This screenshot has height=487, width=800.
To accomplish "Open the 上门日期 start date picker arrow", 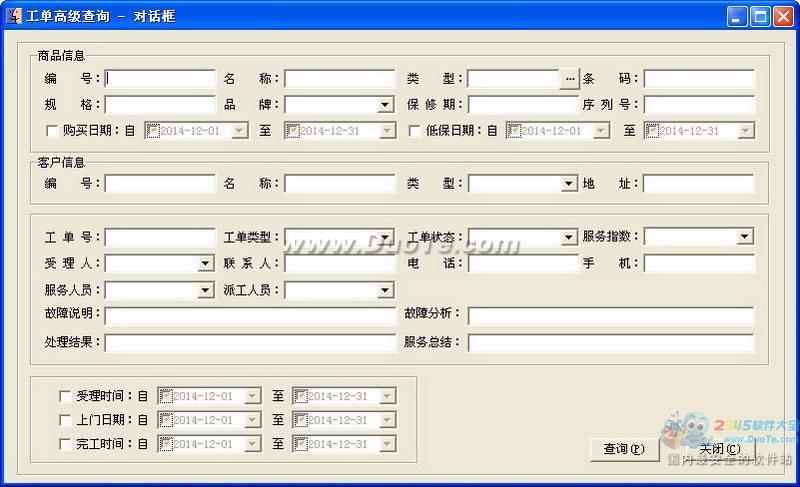I will (x=253, y=420).
